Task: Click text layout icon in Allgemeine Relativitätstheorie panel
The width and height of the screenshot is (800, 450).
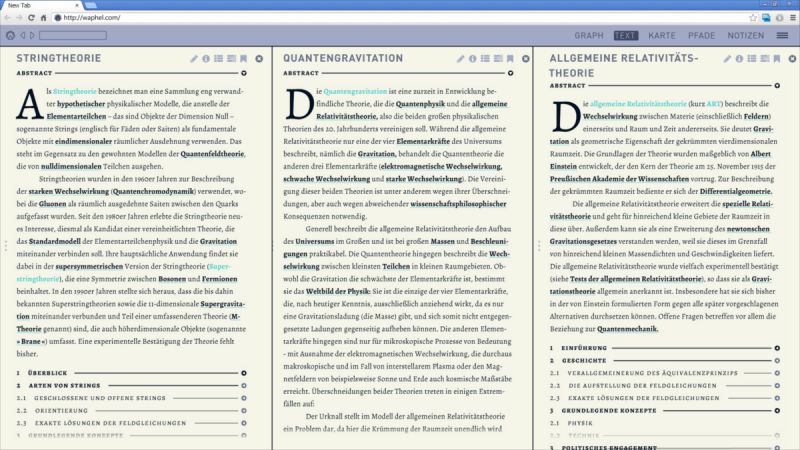Action: (x=765, y=59)
